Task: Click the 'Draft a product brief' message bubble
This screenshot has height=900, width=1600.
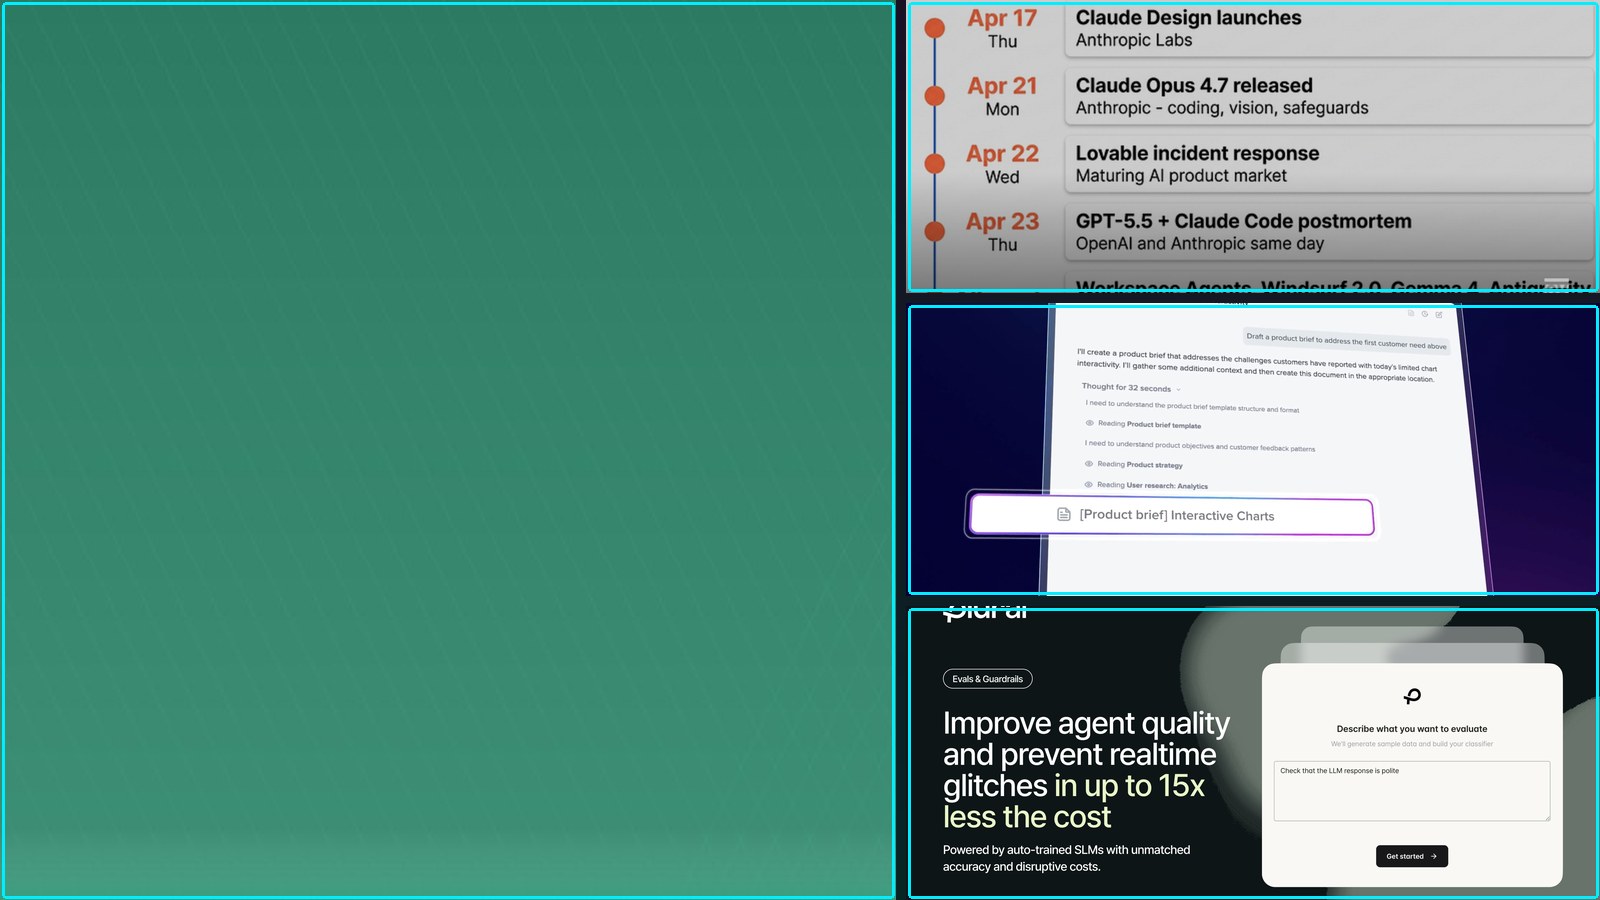Action: point(1346,341)
